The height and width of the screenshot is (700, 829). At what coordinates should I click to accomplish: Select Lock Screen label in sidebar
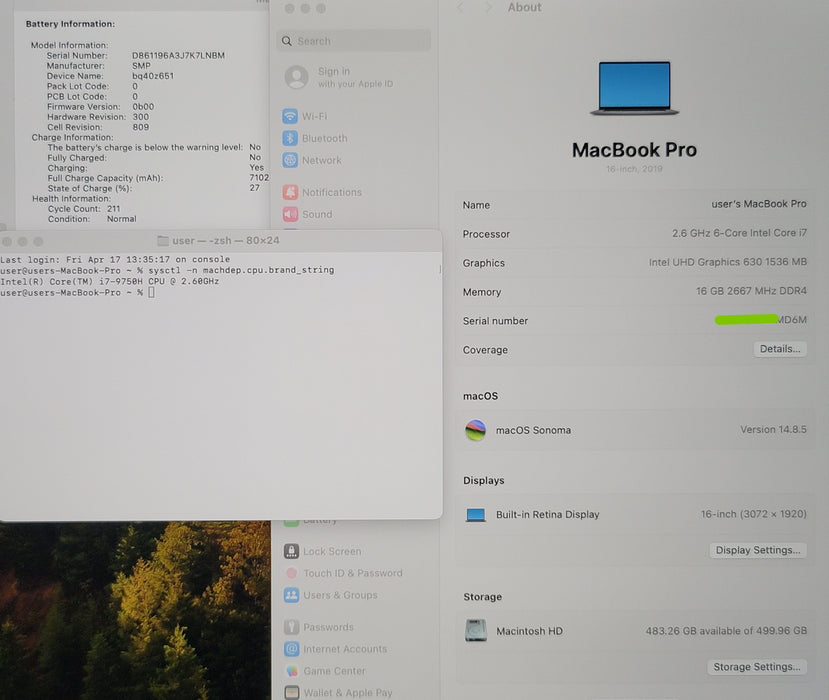332,551
